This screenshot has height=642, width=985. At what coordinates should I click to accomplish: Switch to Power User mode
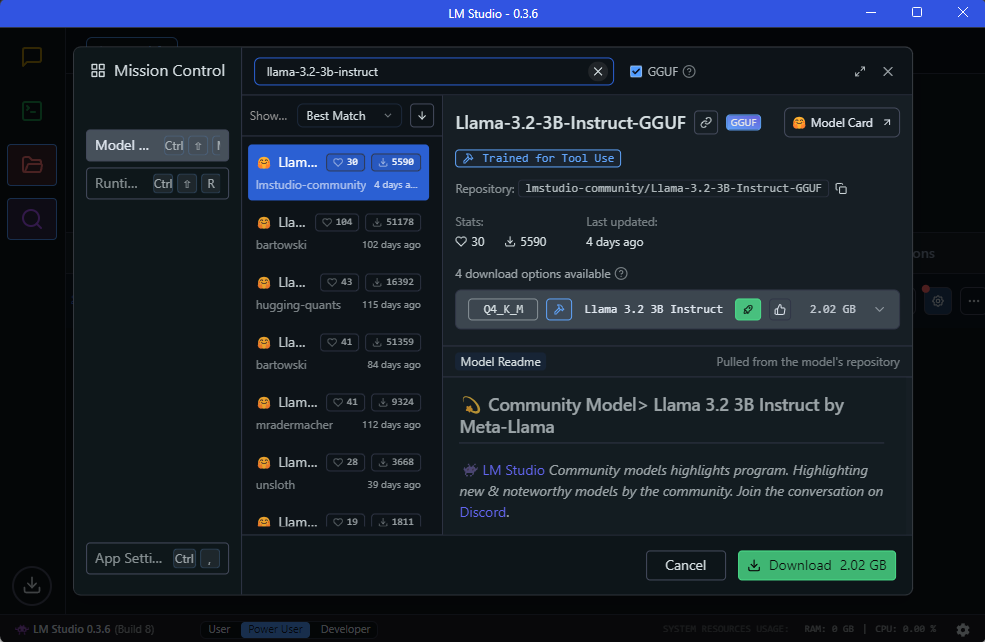click(275, 629)
